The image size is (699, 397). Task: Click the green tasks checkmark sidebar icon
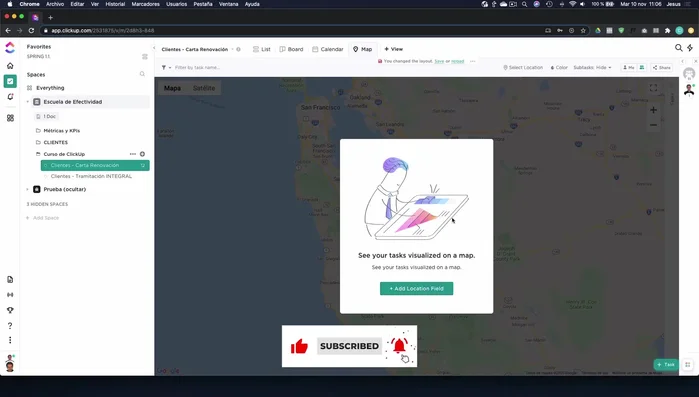coord(10,81)
